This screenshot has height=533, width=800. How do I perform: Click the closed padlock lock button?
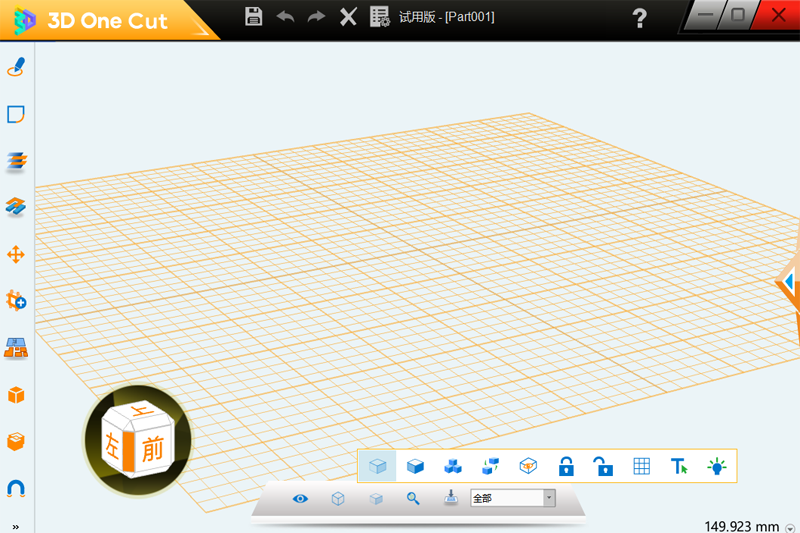point(566,466)
